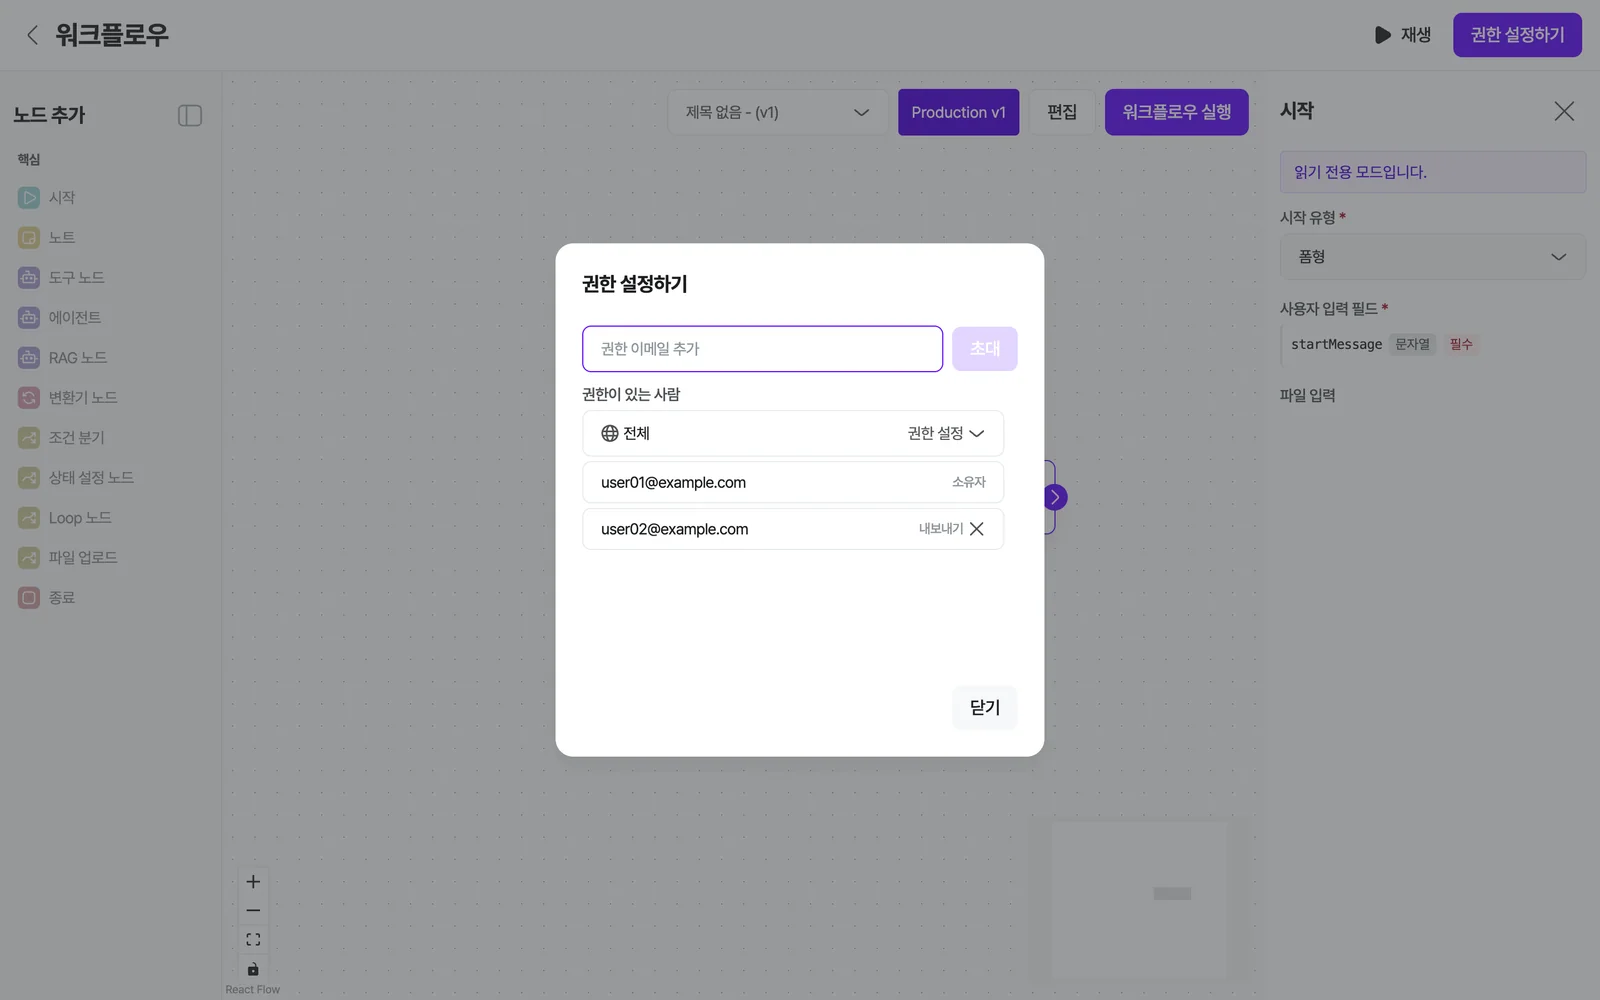Select the 조건 분기 icon
Viewport: 1600px width, 1000px height.
[29, 438]
